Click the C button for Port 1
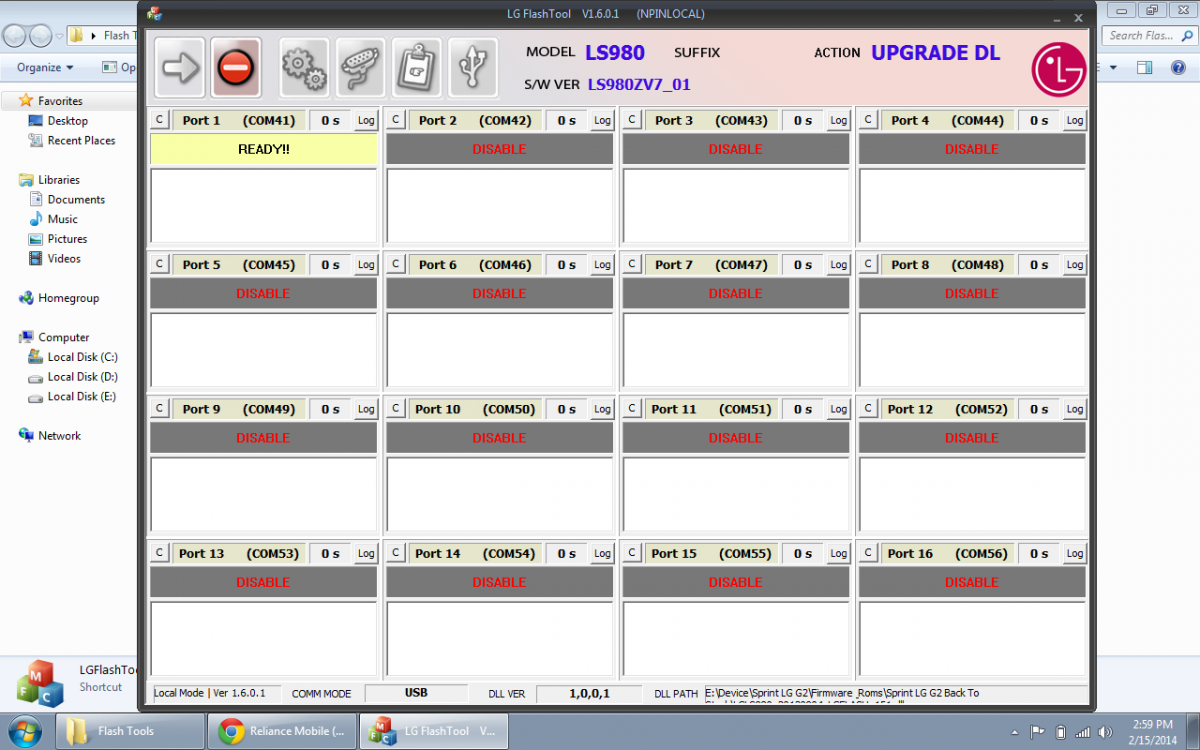The image size is (1200, 750). point(159,120)
